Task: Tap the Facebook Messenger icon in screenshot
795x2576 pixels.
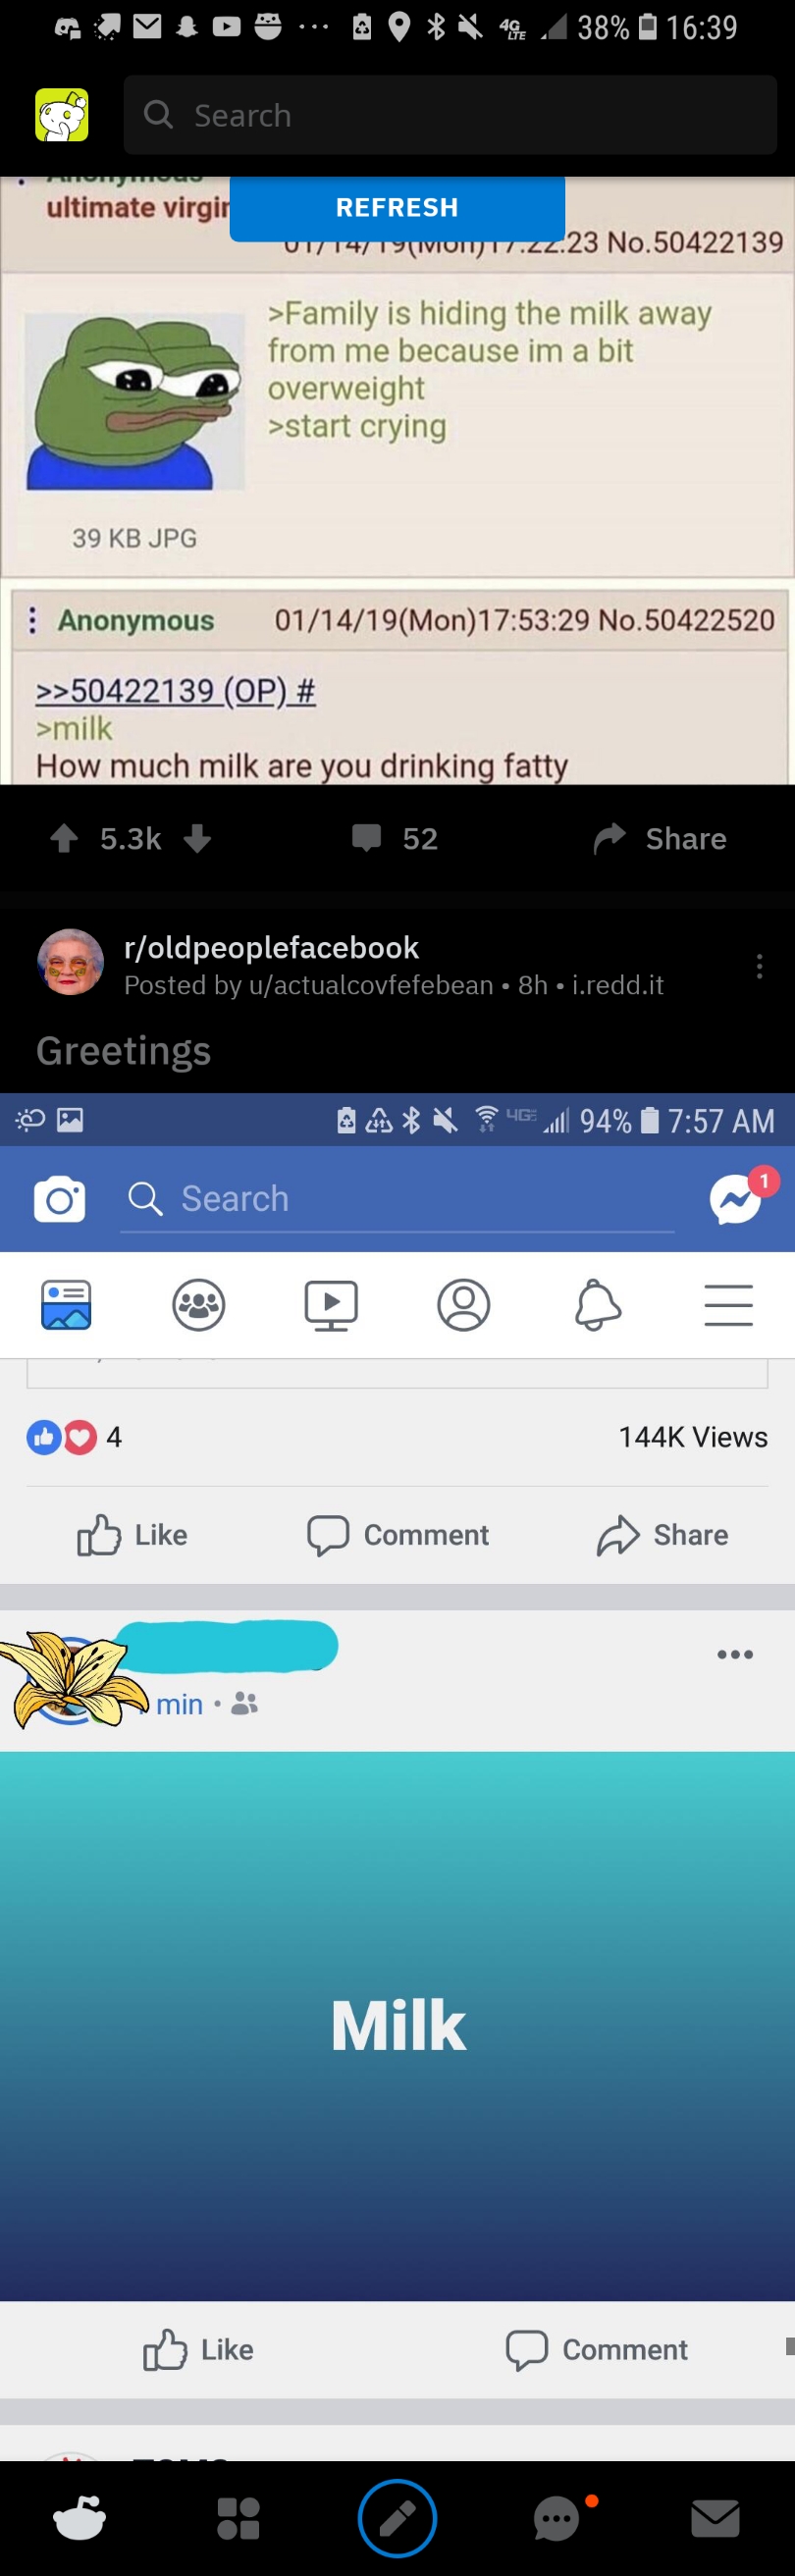Action: [x=736, y=1199]
